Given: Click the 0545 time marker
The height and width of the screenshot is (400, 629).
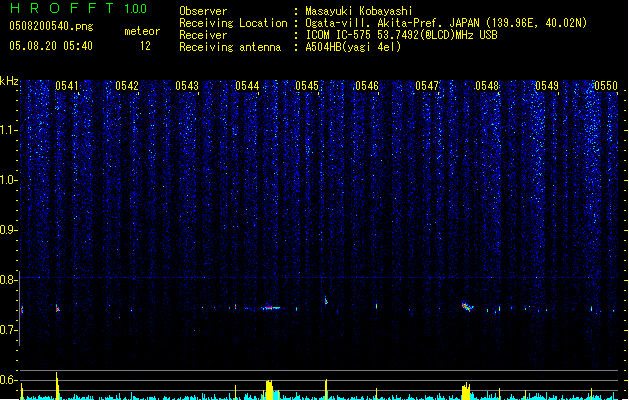Looking at the screenshot, I should 307,86.
